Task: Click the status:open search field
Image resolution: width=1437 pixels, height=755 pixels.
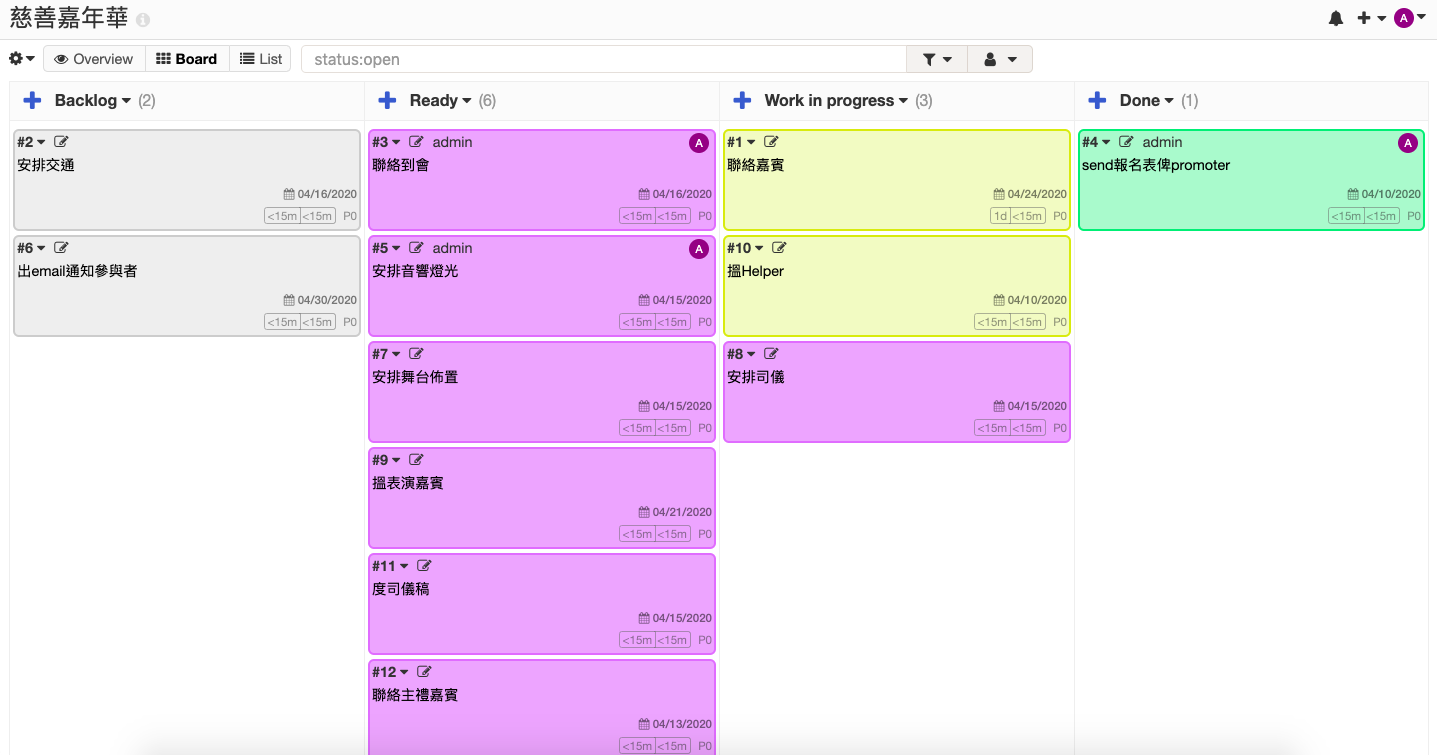Action: [603, 59]
